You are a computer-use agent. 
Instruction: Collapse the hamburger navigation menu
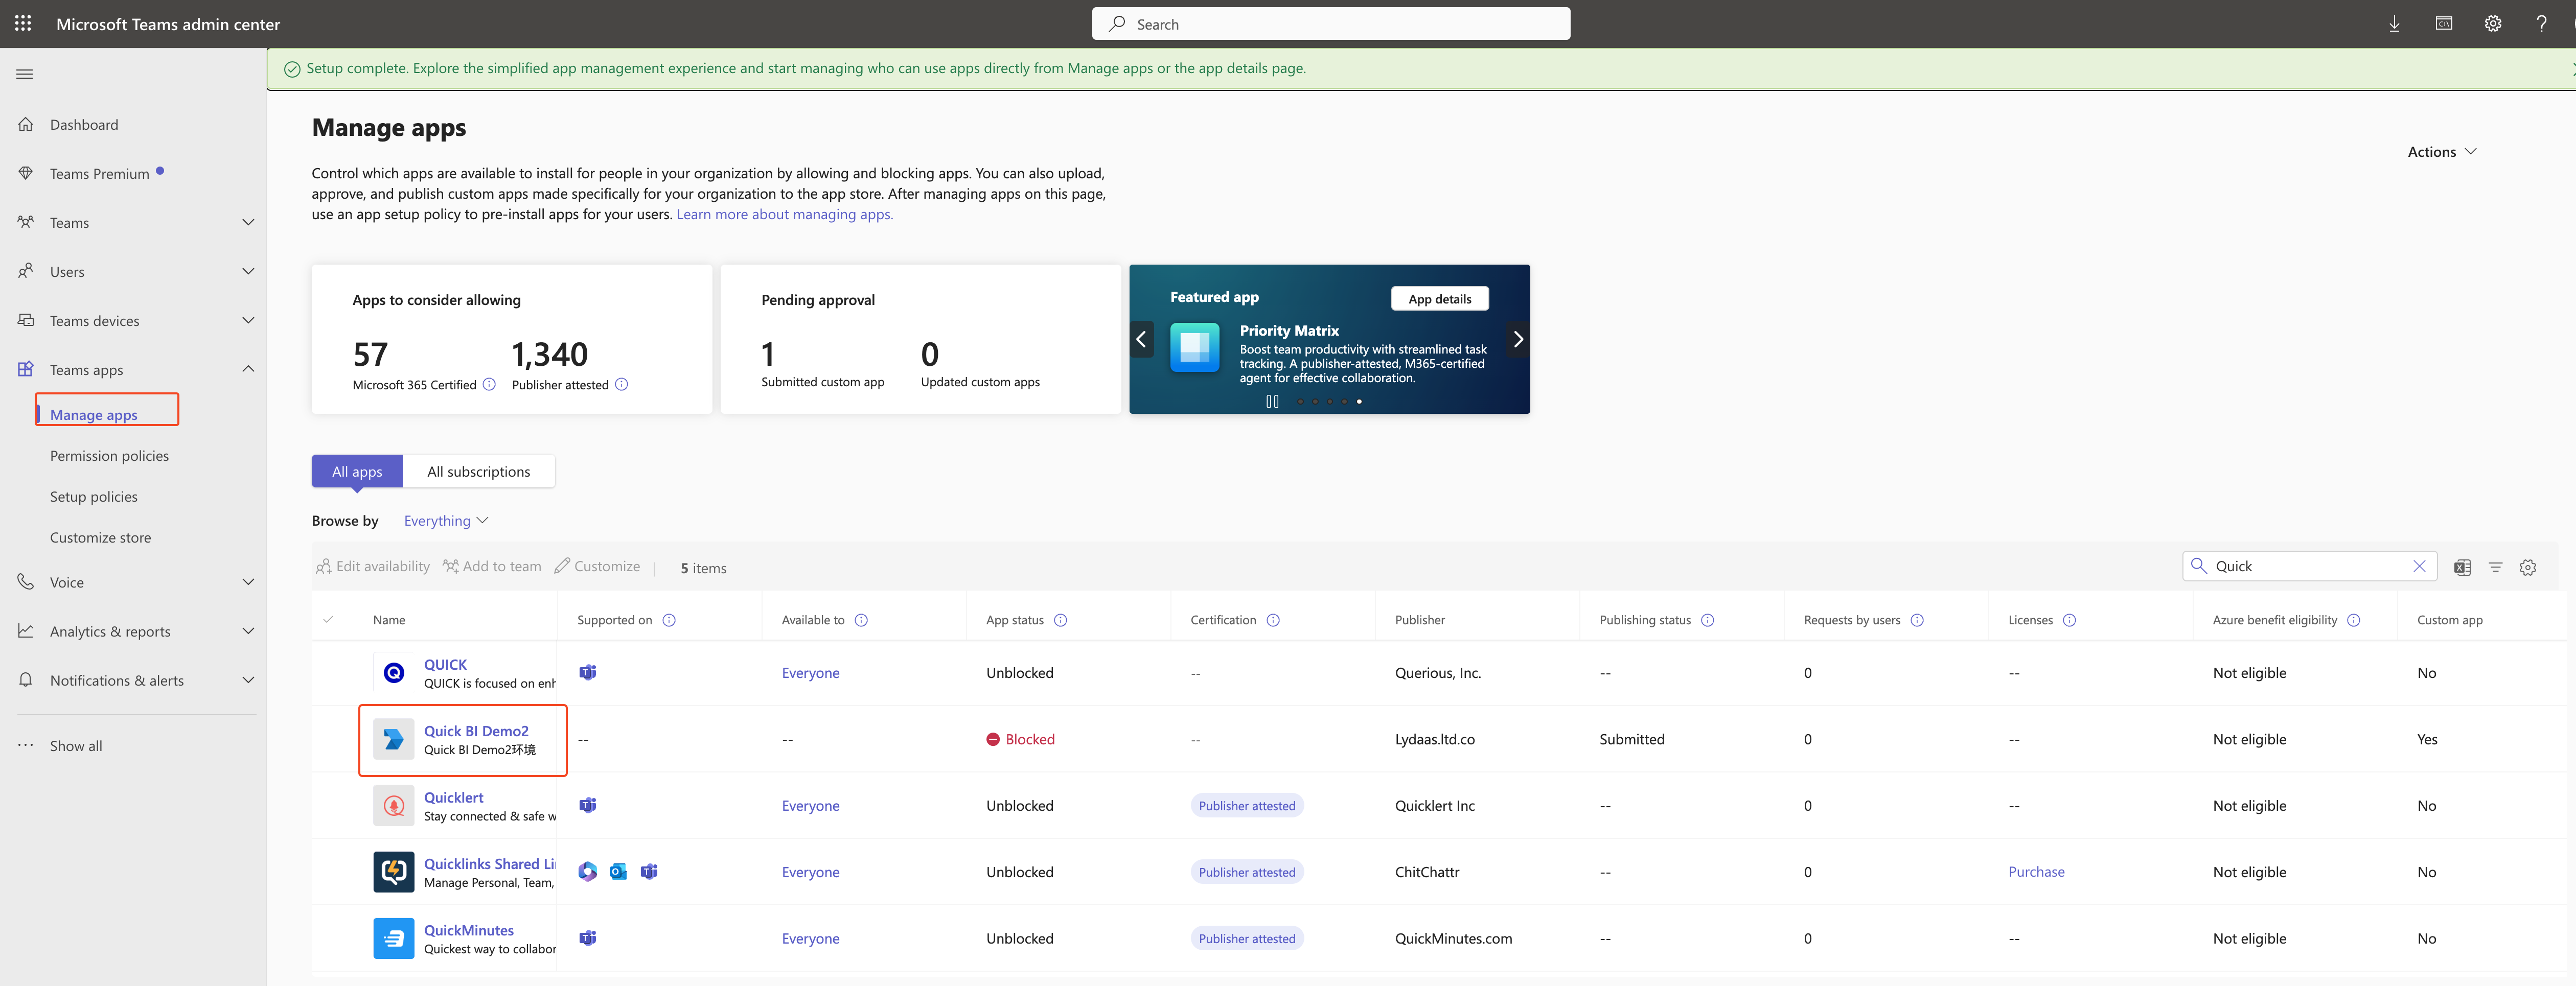tap(25, 74)
